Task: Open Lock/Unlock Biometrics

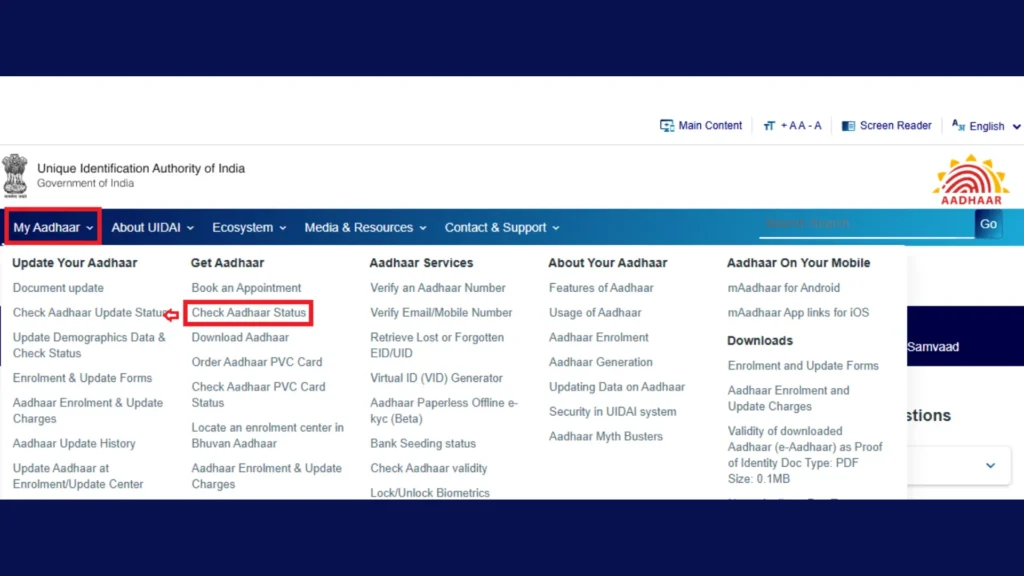Action: pyautogui.click(x=430, y=493)
